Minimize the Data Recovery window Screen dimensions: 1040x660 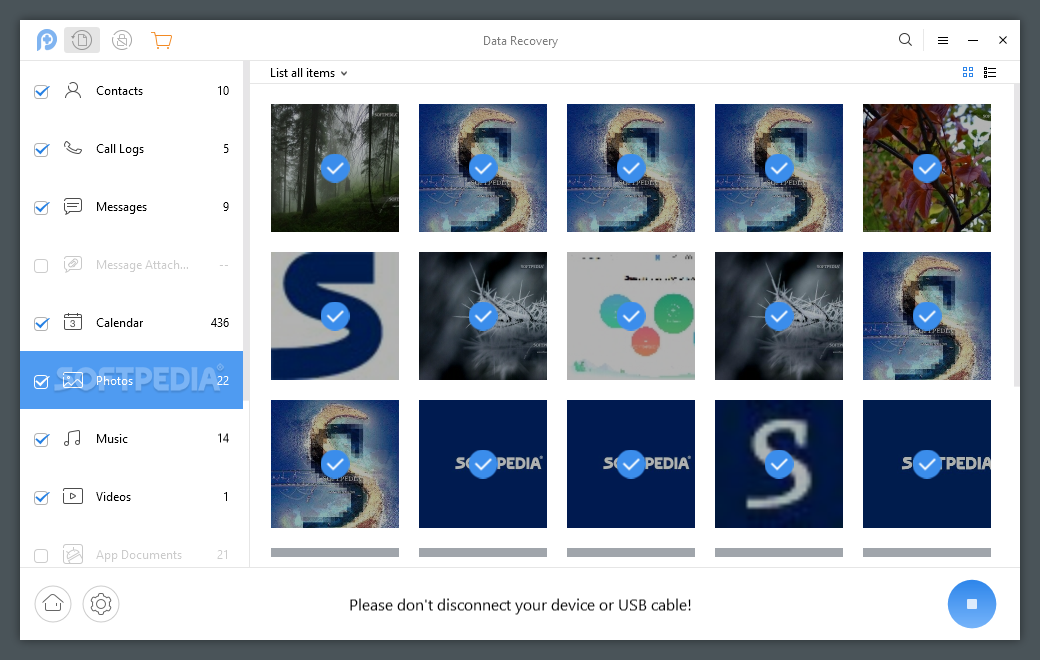(x=972, y=40)
